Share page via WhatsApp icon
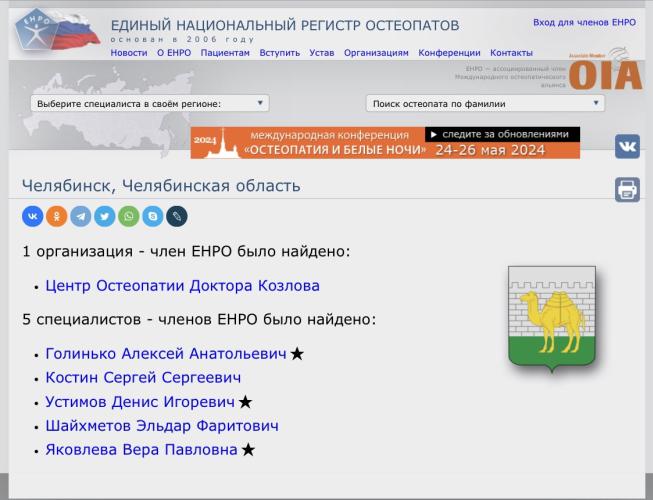Screen dimensions: 653x500 coord(129,216)
